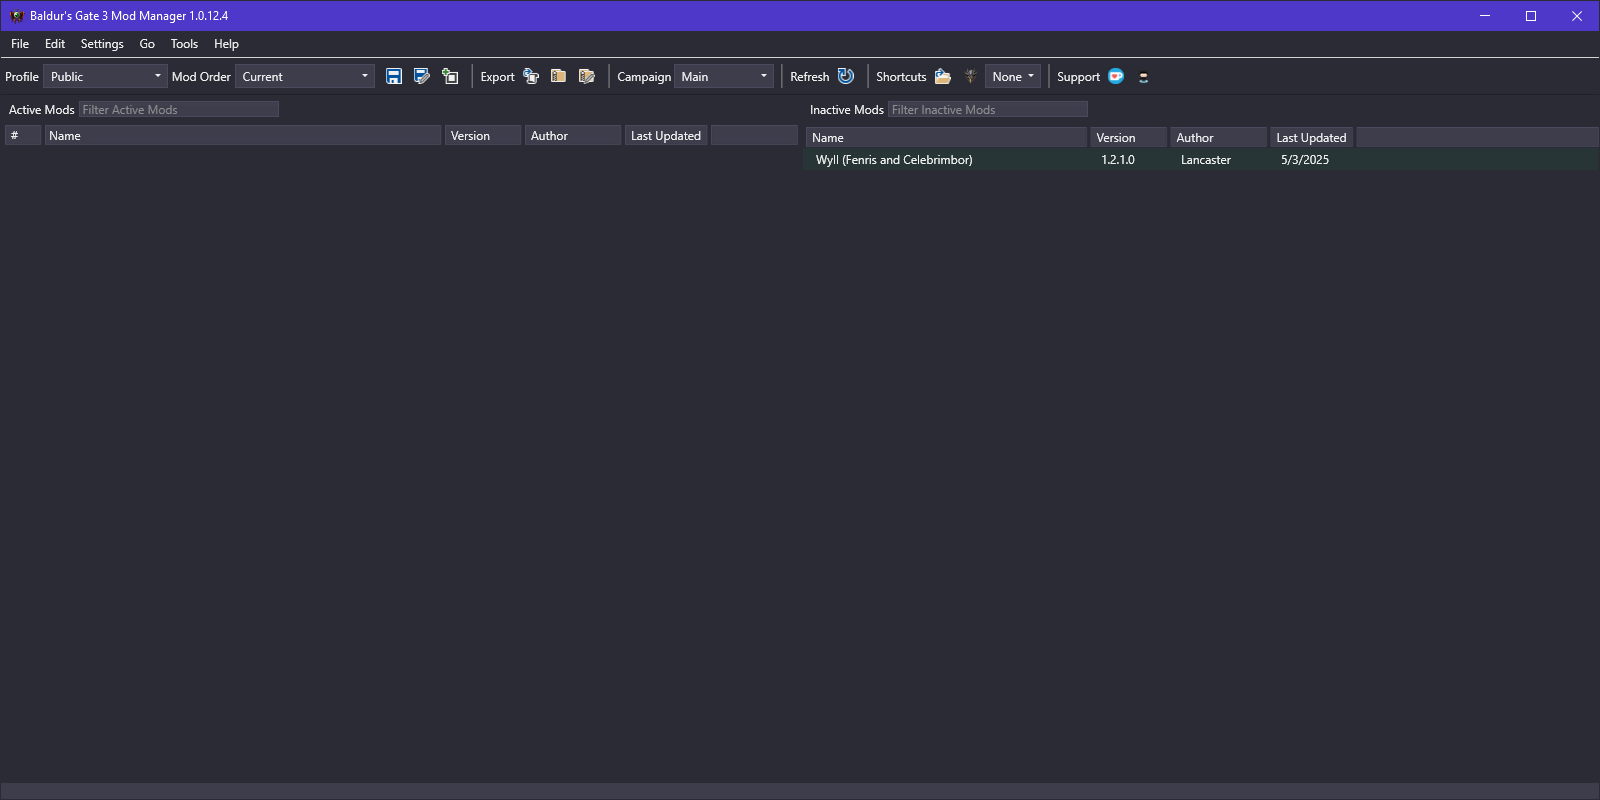The width and height of the screenshot is (1600, 800).
Task: Sort inactive mods by Name column header
Action: tap(946, 137)
